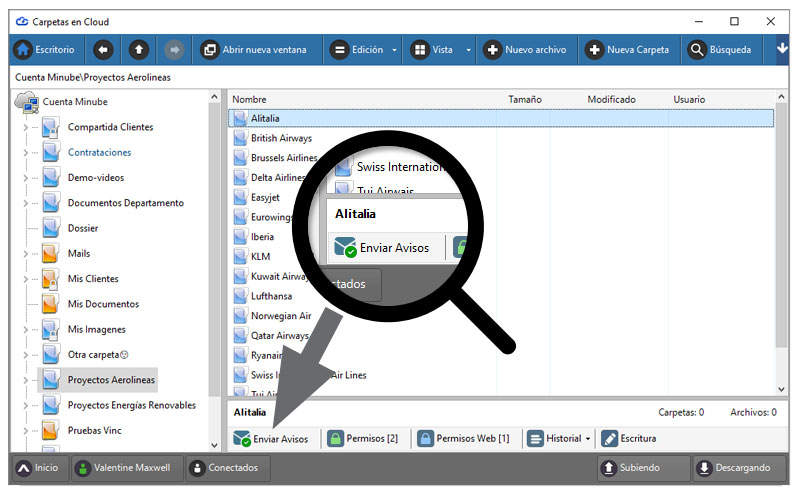Sort by Usuario column header
Screen dimensions: 800x493
[x=689, y=100]
